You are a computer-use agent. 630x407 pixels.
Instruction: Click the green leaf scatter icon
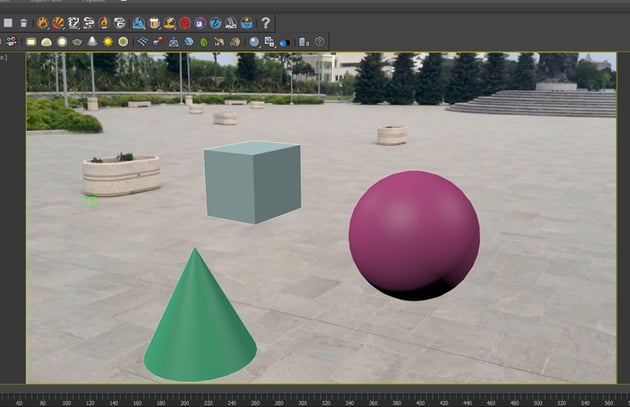tap(204, 42)
